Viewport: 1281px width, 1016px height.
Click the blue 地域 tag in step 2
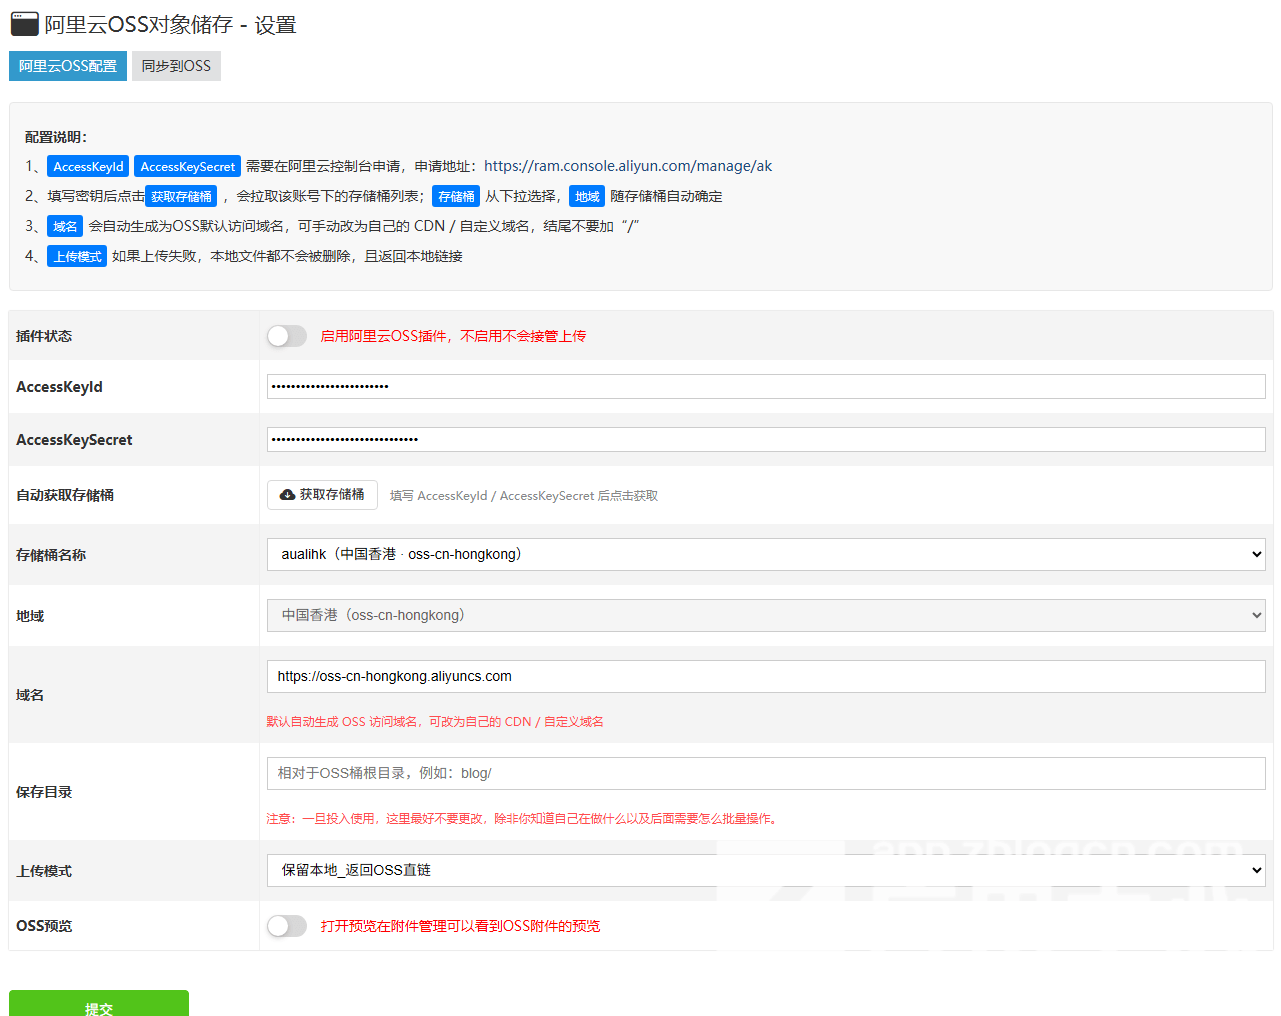click(587, 196)
